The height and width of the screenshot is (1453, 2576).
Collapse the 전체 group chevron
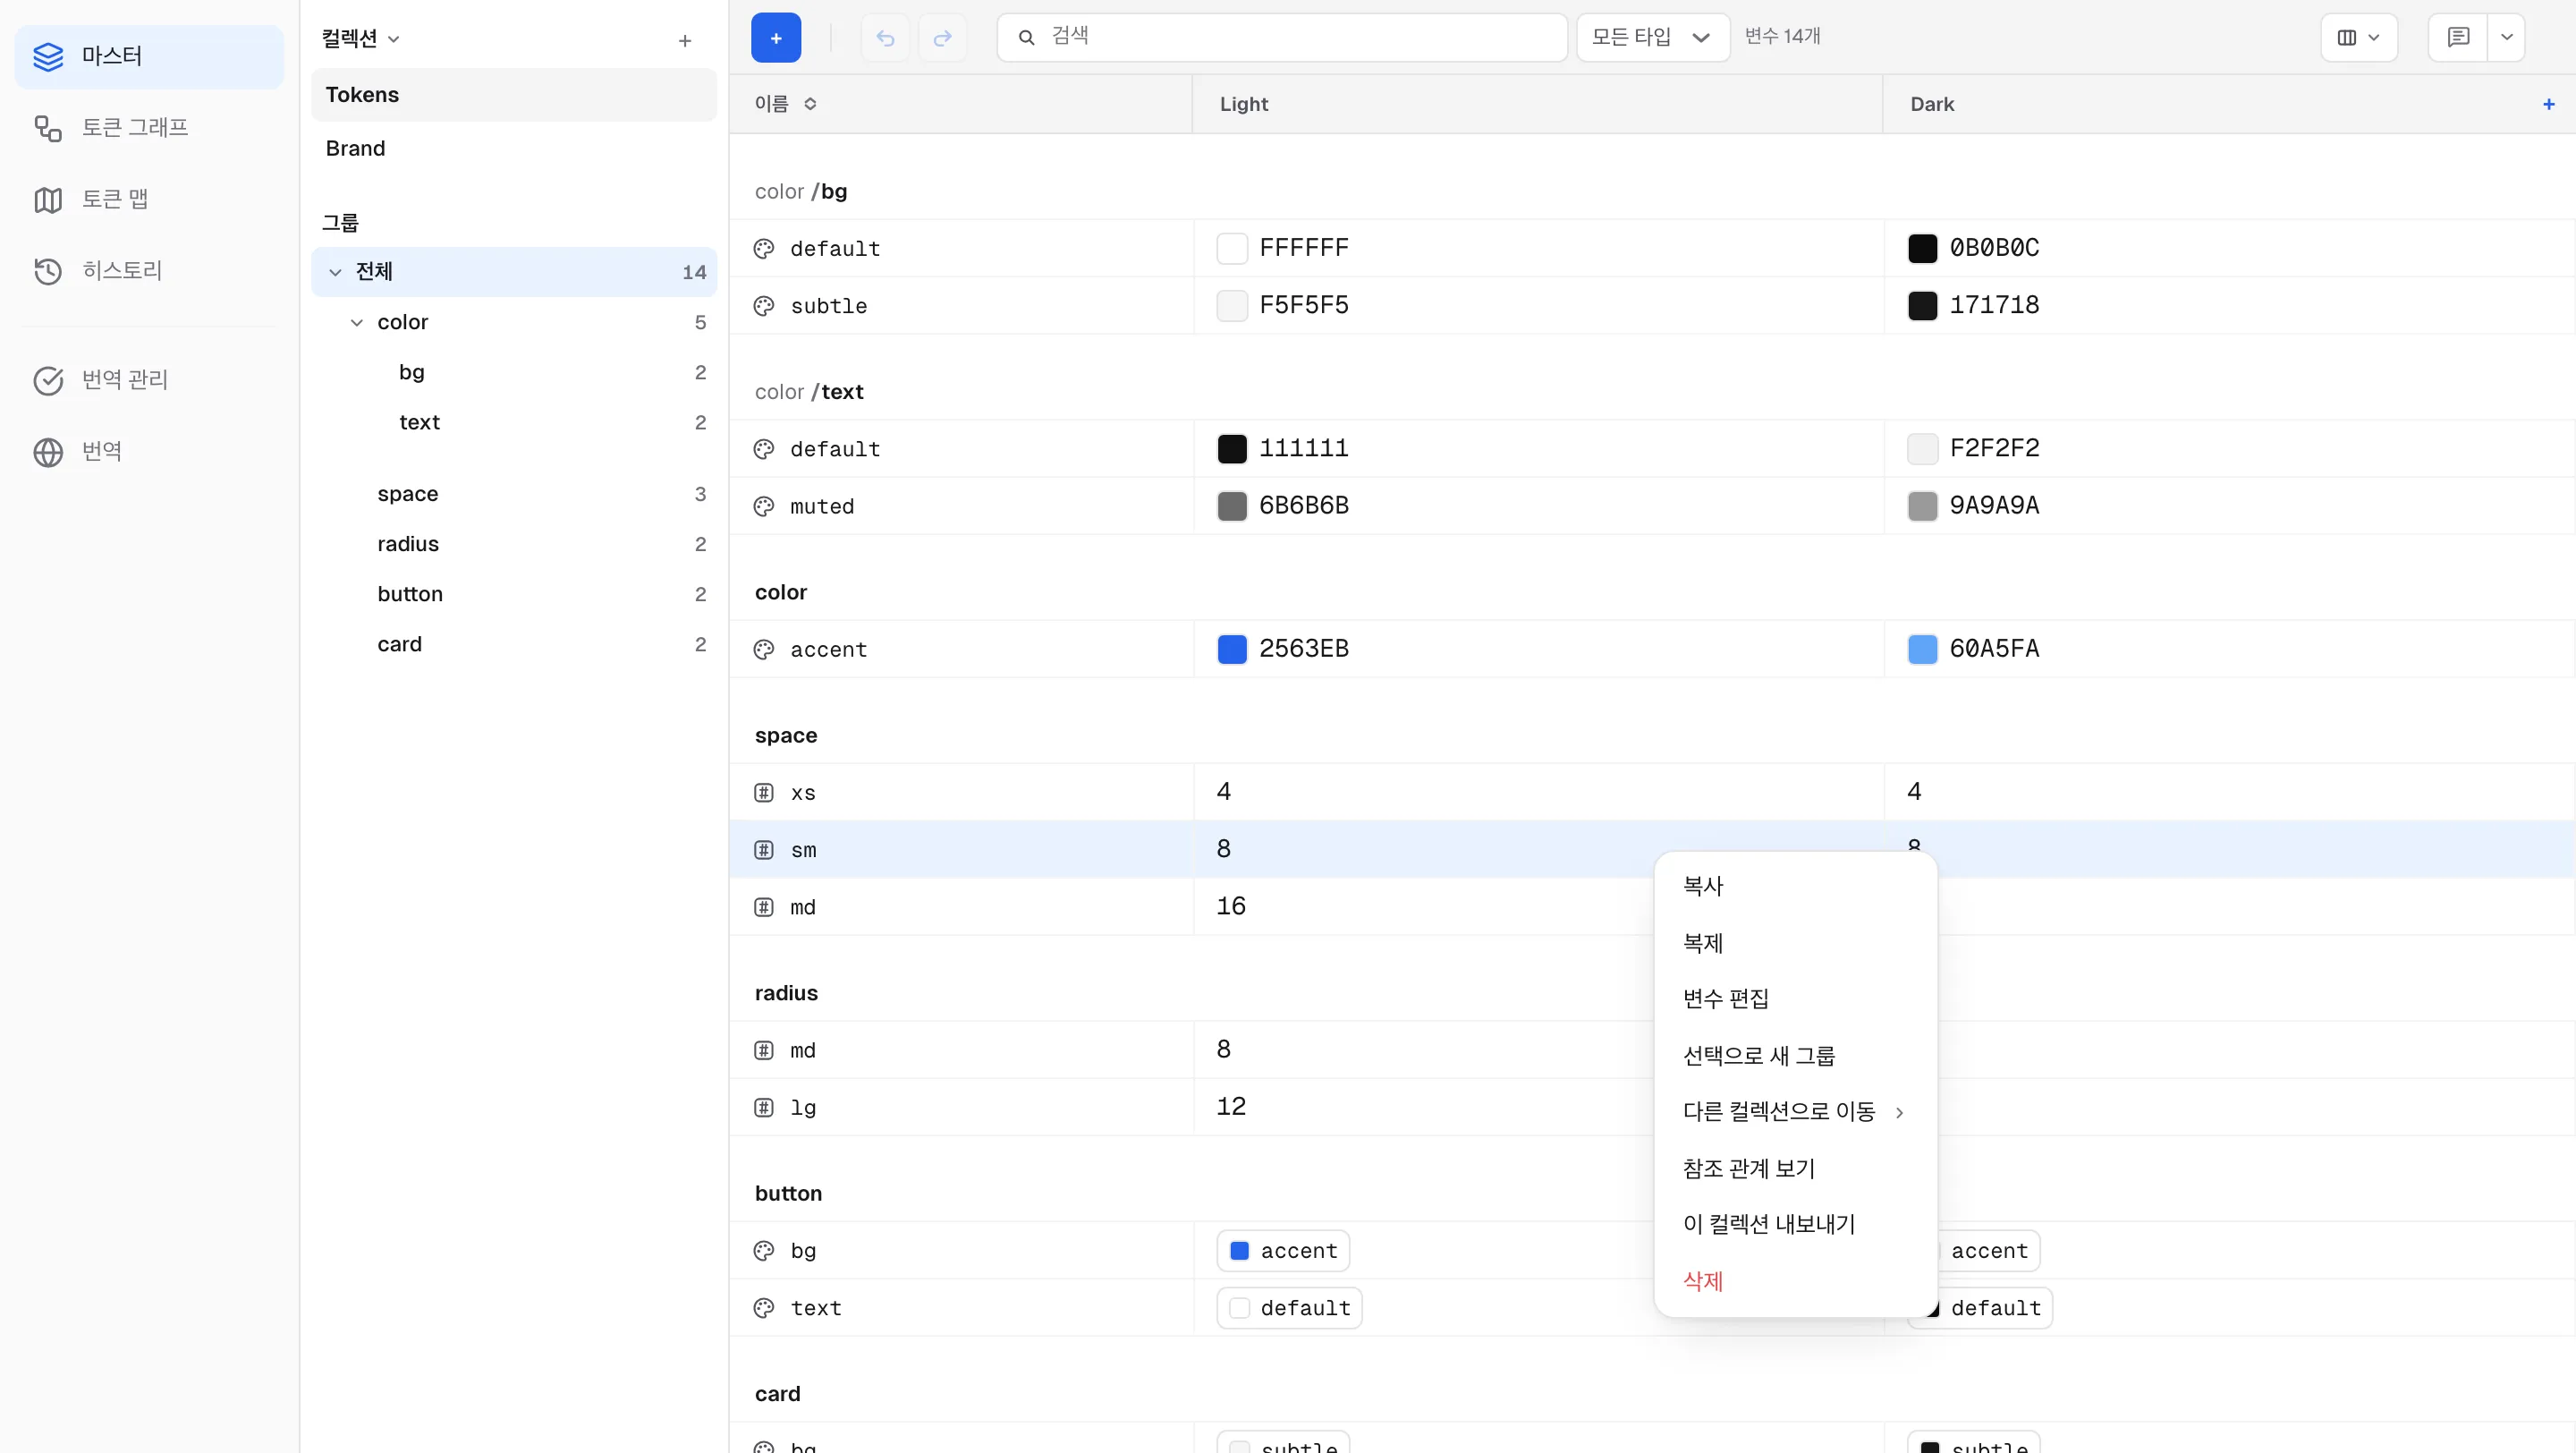(x=335, y=272)
